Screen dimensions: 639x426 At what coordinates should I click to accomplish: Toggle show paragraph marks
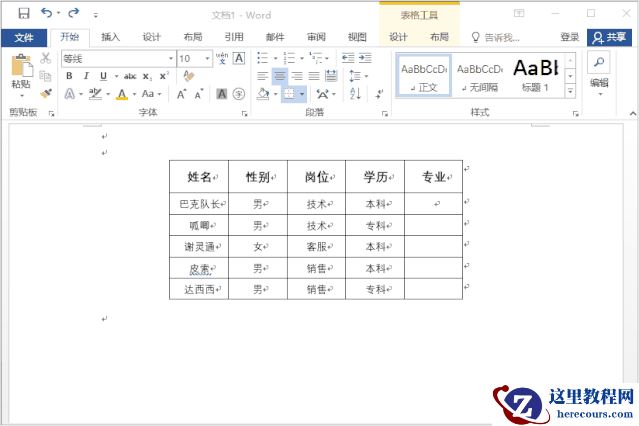(x=379, y=94)
